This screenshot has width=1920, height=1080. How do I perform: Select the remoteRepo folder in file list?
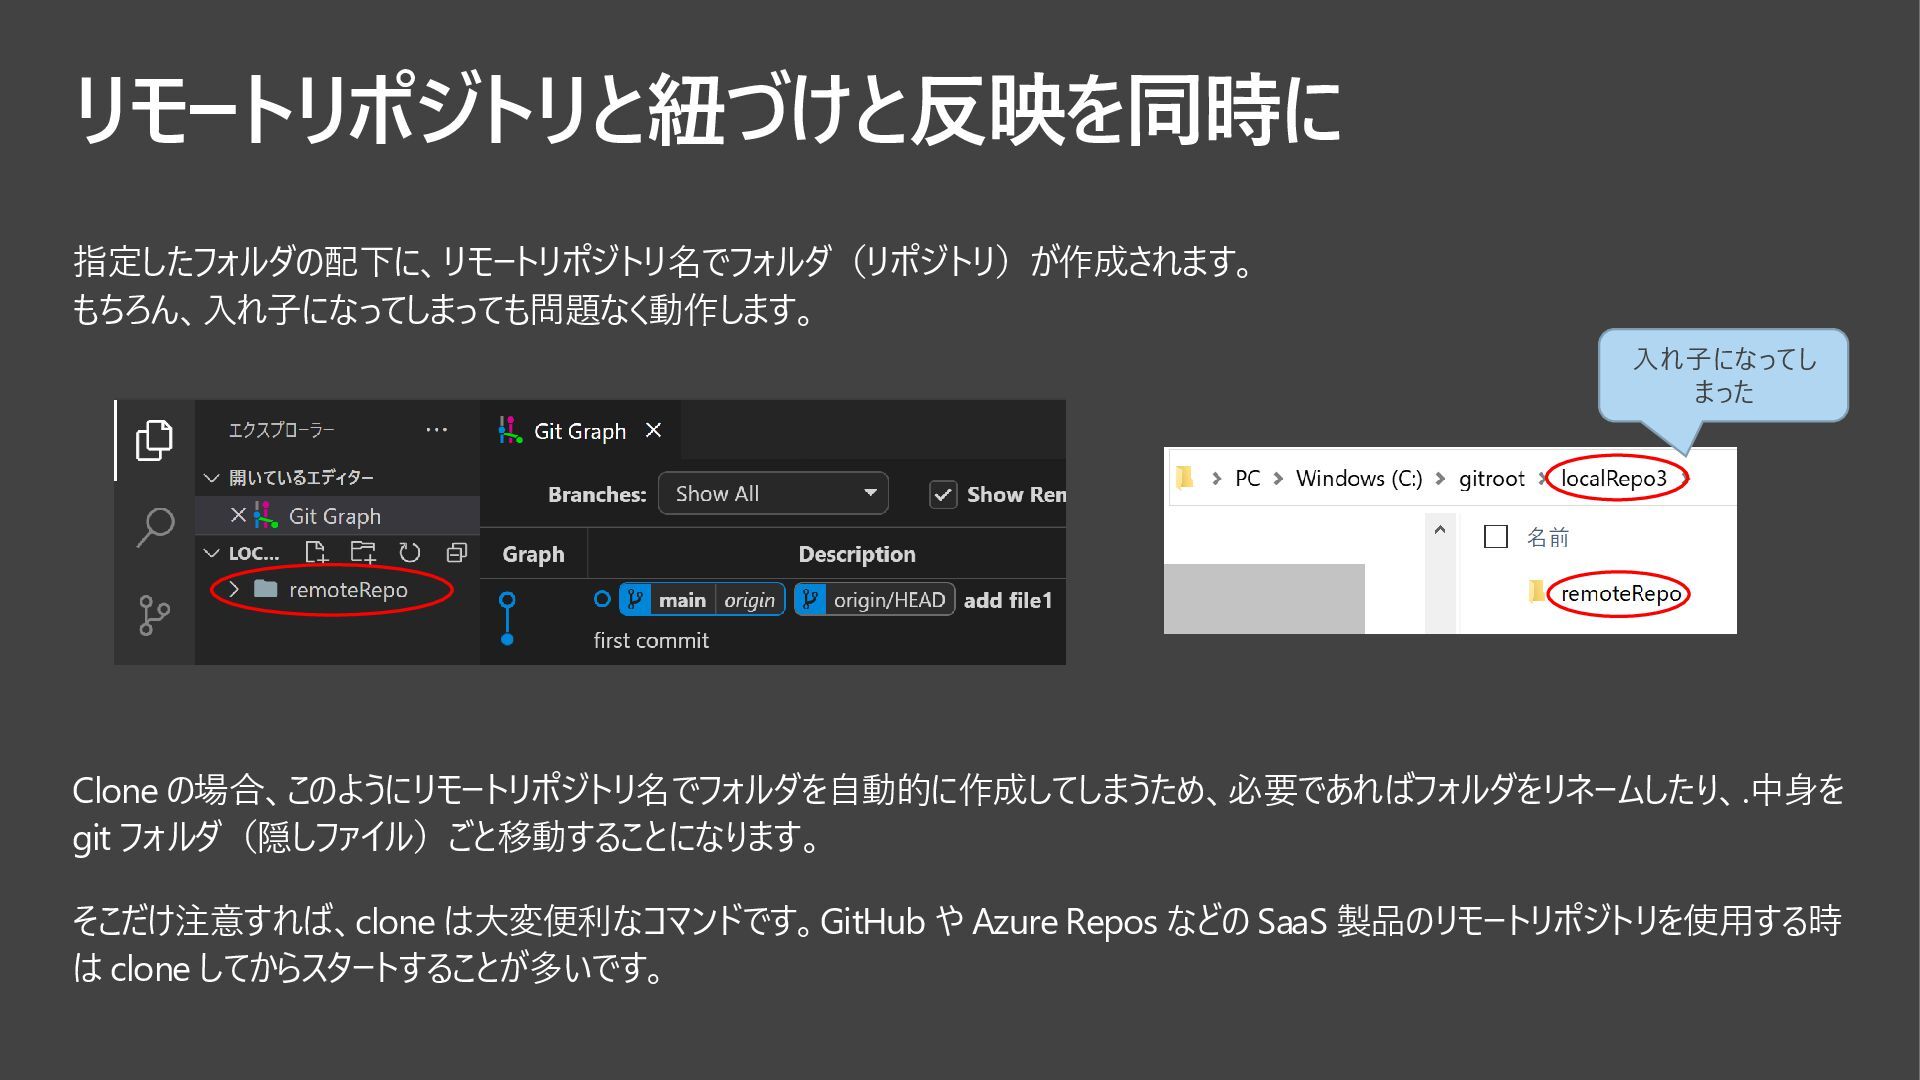1620,594
